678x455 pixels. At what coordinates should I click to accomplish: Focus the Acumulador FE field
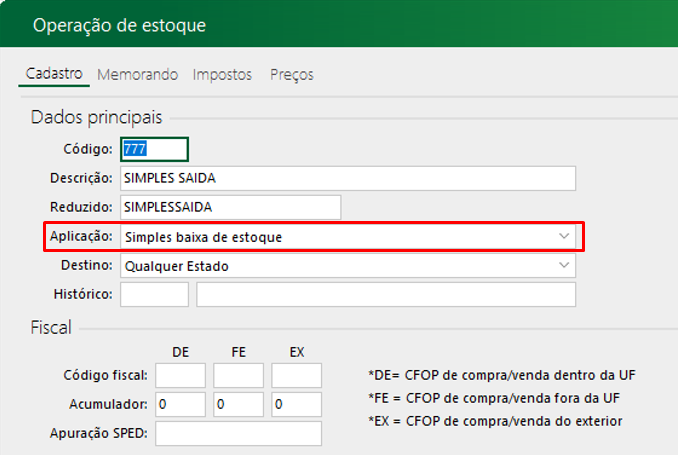[x=238, y=404]
